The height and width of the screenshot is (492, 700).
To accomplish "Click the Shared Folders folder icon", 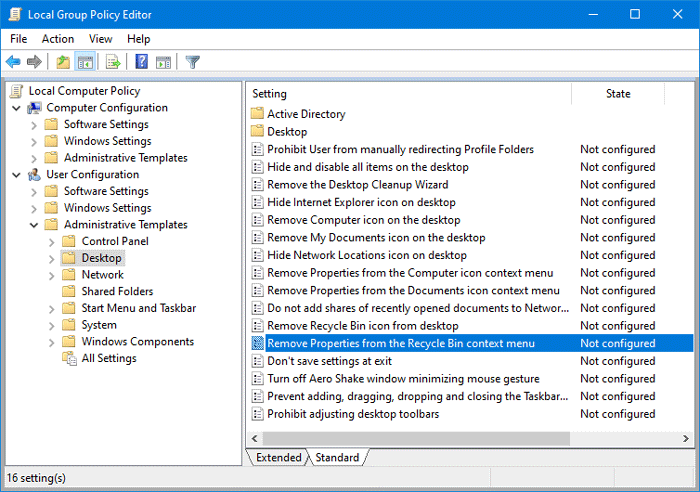I will [x=69, y=292].
